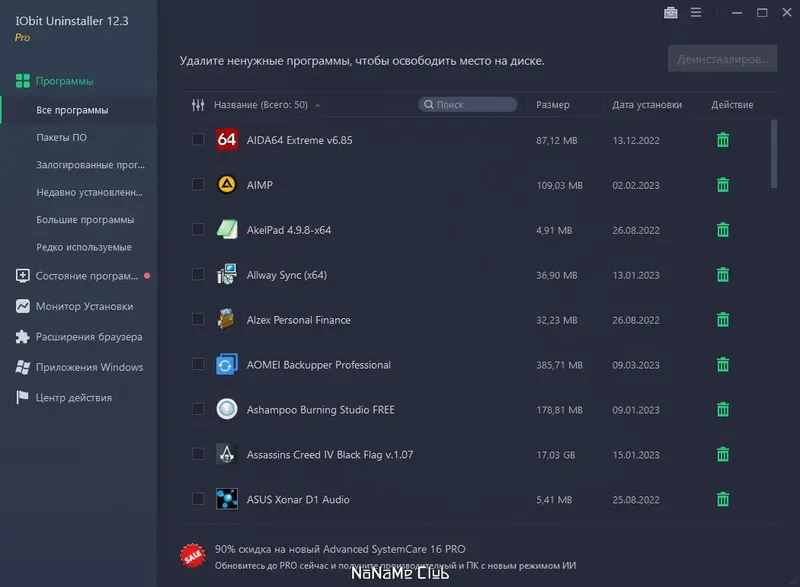The image size is (800, 587).
Task: Click the AOMEI Backupper Professional program icon
Action: click(x=225, y=365)
